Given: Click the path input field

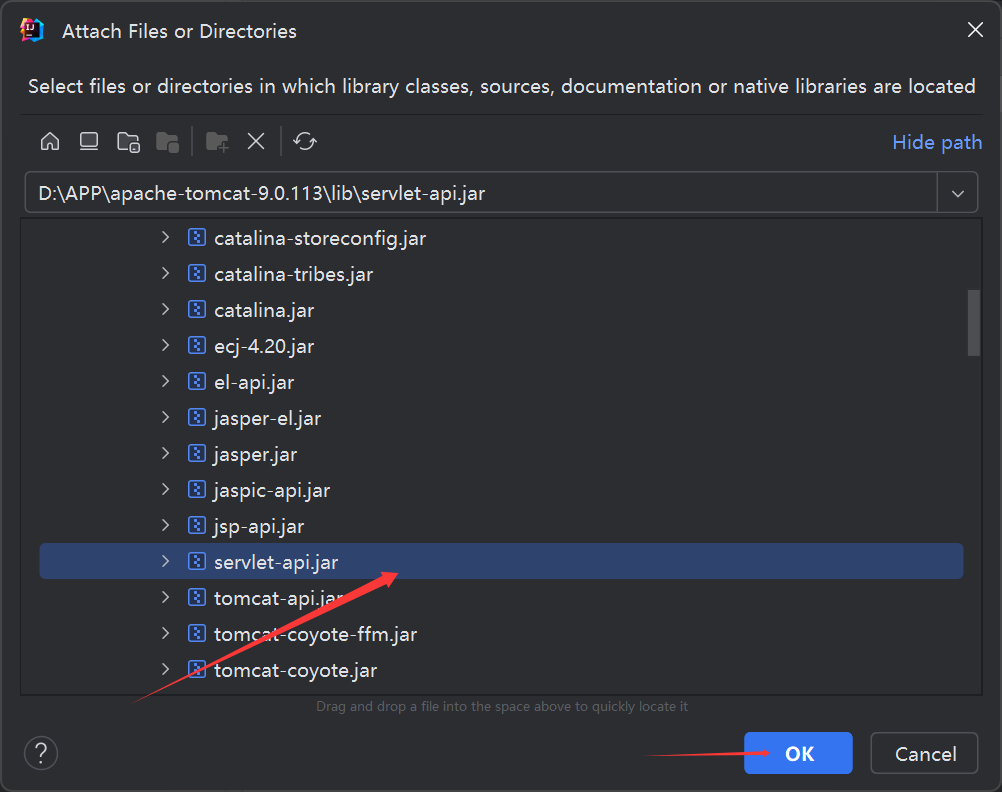Looking at the screenshot, I should click(x=481, y=192).
